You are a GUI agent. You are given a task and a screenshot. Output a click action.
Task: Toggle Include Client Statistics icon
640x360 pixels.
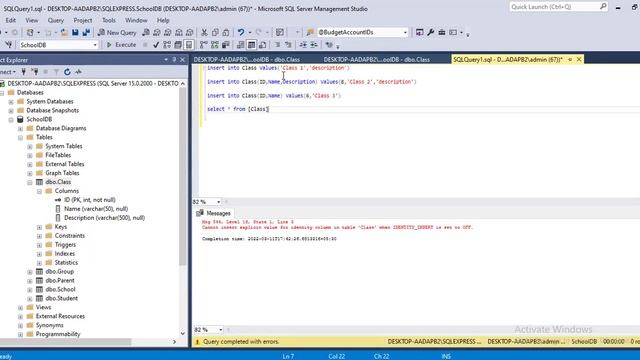pos(225,45)
